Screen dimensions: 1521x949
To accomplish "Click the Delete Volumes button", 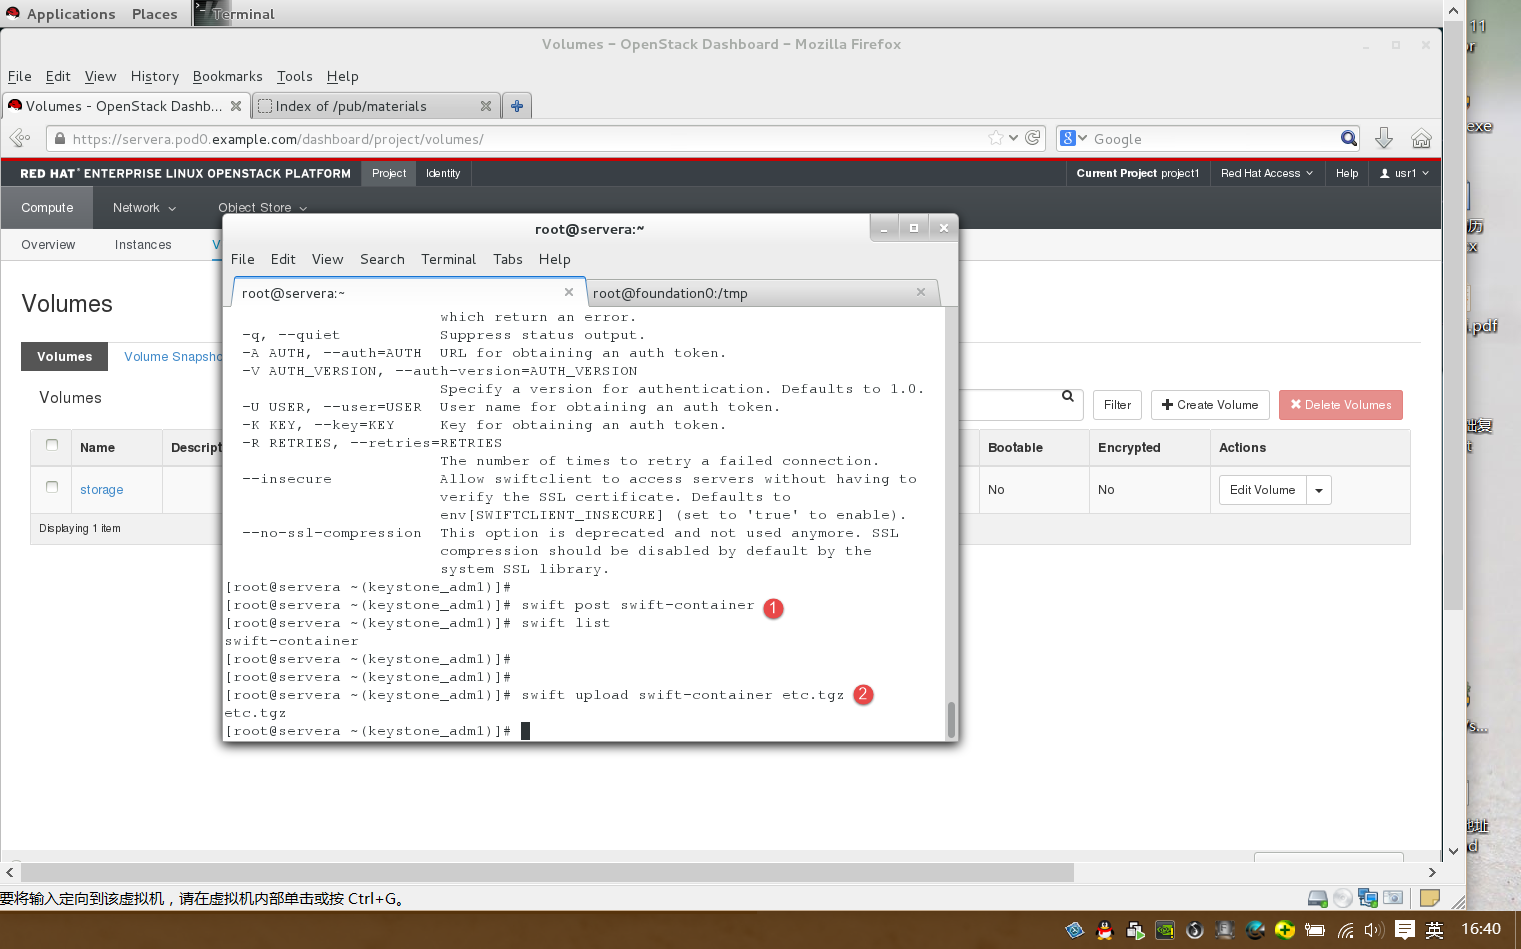I will point(1340,405).
